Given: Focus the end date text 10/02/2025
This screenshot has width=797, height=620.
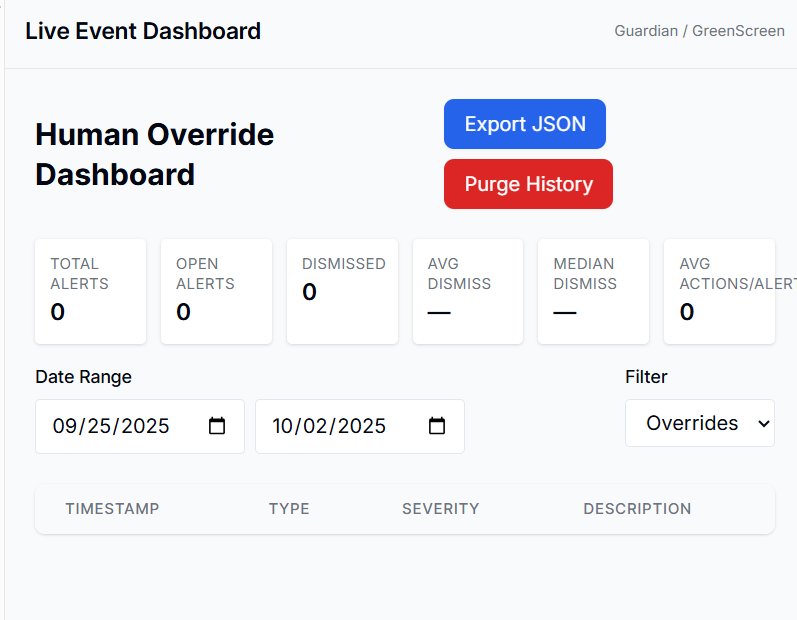Looking at the screenshot, I should [x=329, y=426].
